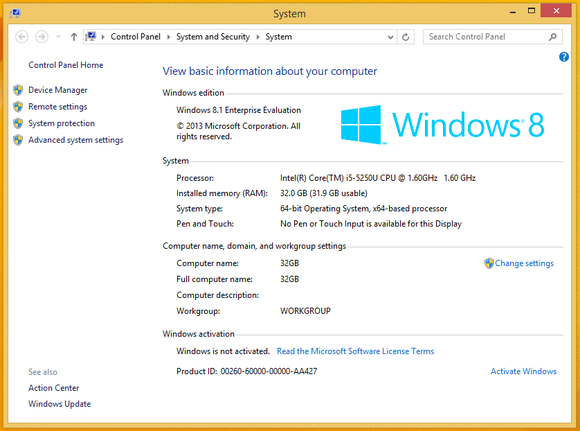Image resolution: width=580 pixels, height=431 pixels.
Task: Open Control Panel Home
Action: tap(66, 65)
